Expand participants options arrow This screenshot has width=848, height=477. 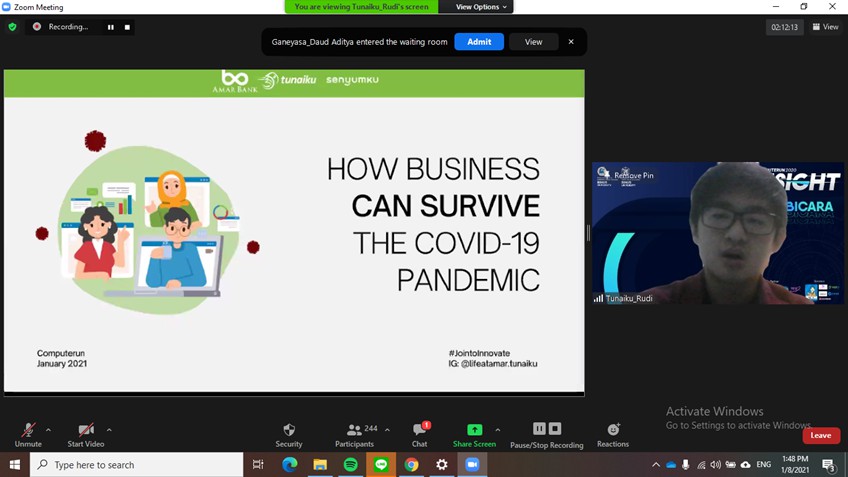click(387, 430)
